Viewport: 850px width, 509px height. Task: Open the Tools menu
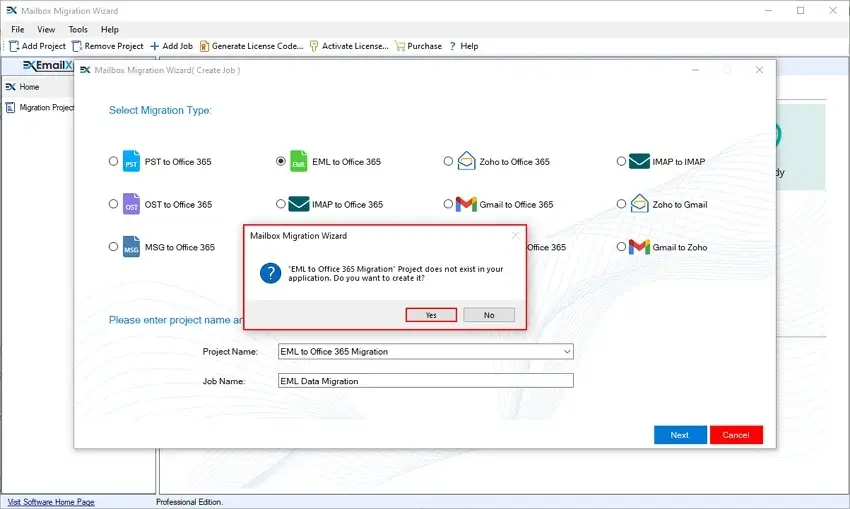pyautogui.click(x=78, y=30)
